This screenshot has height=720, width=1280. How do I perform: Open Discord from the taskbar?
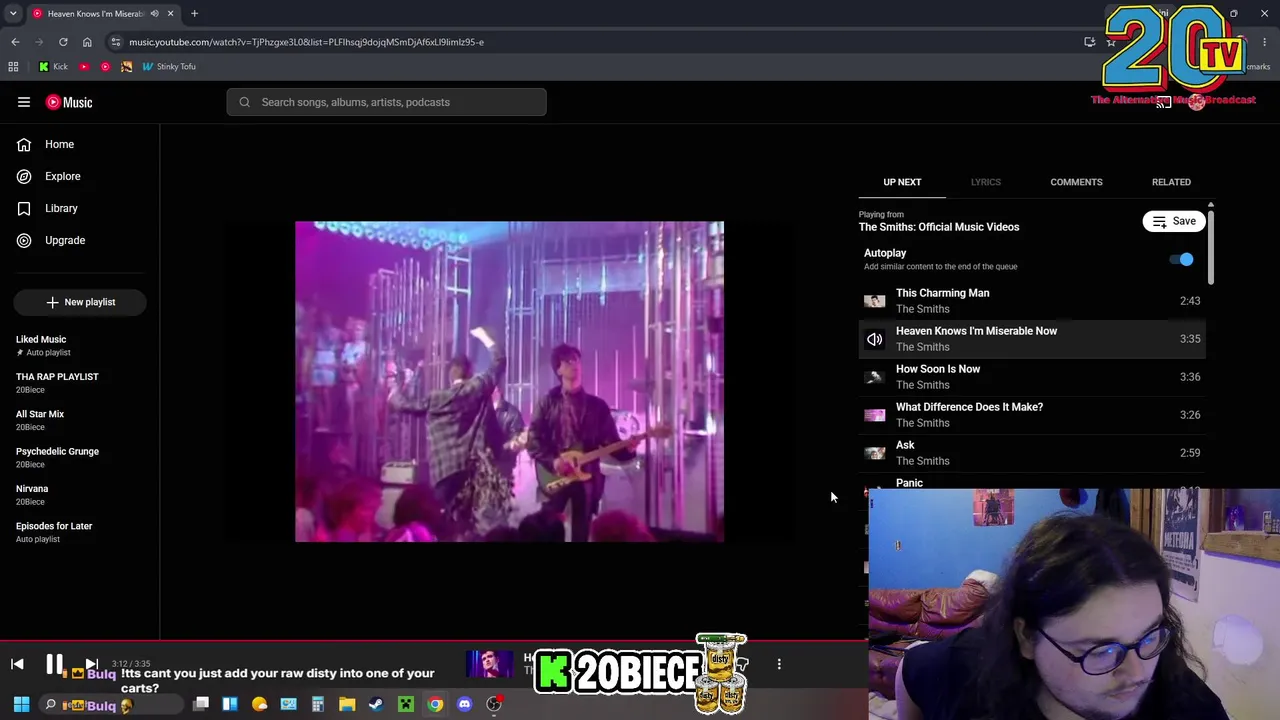464,705
